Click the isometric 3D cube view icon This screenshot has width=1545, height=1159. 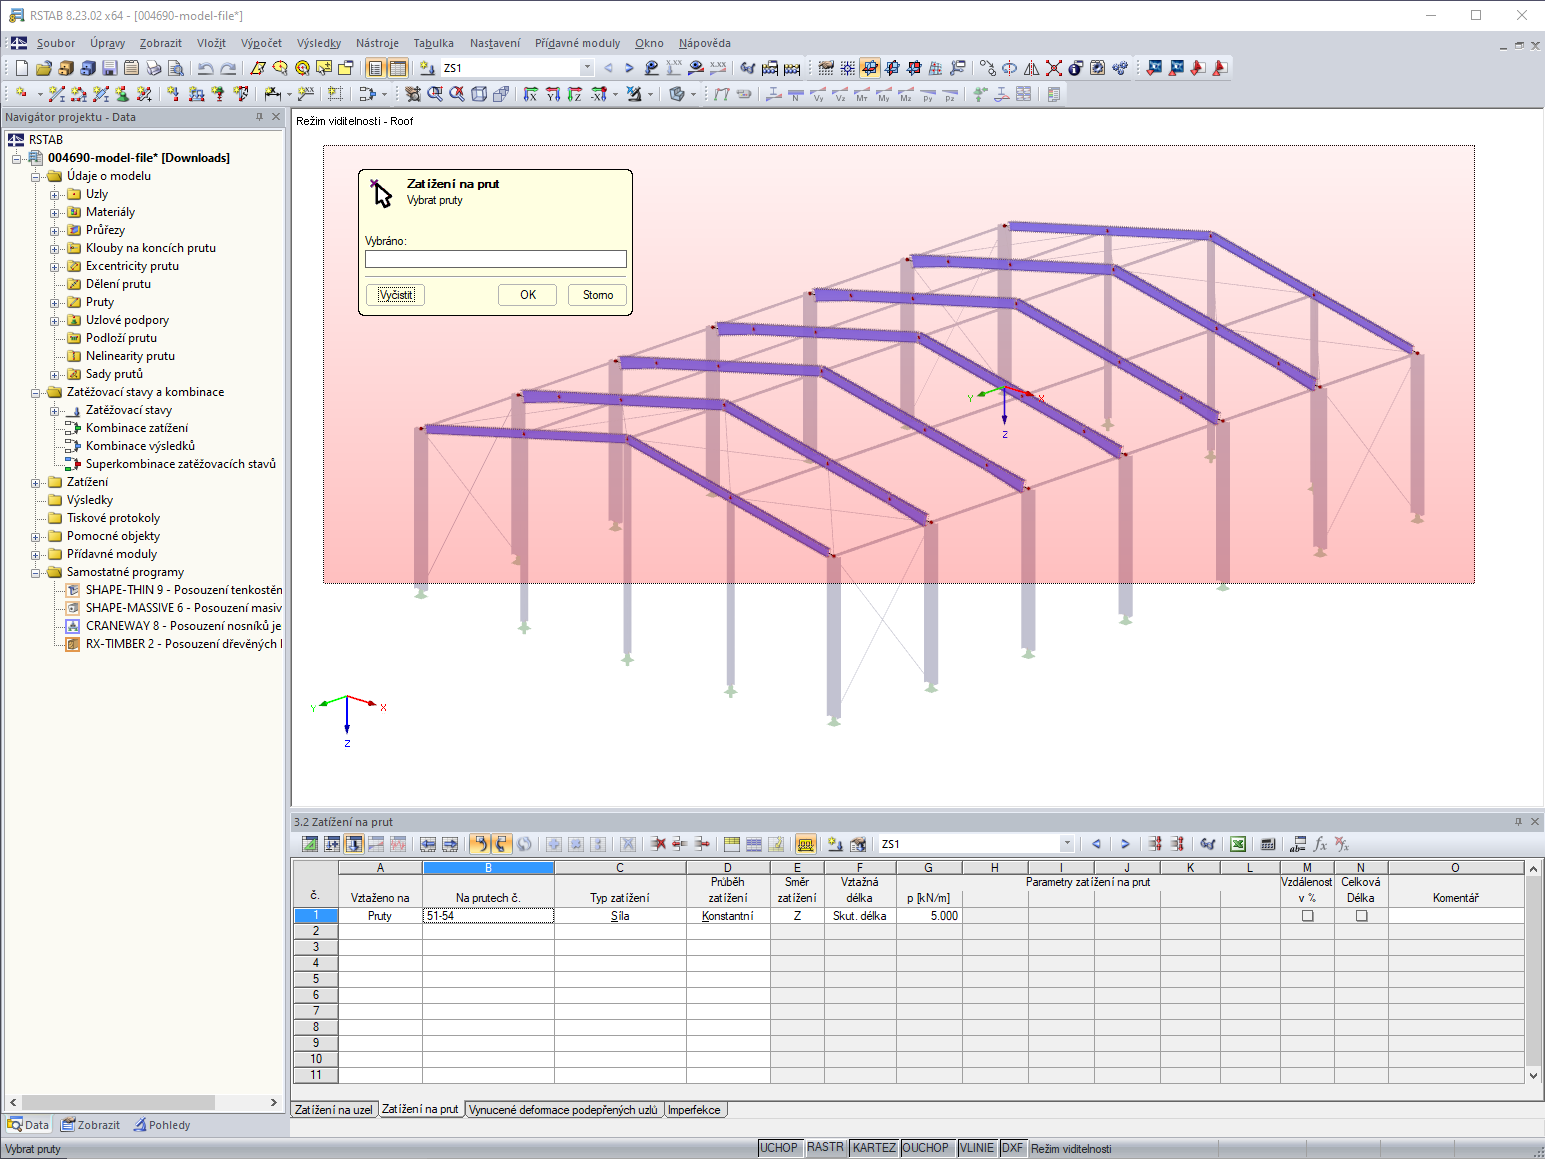point(479,94)
